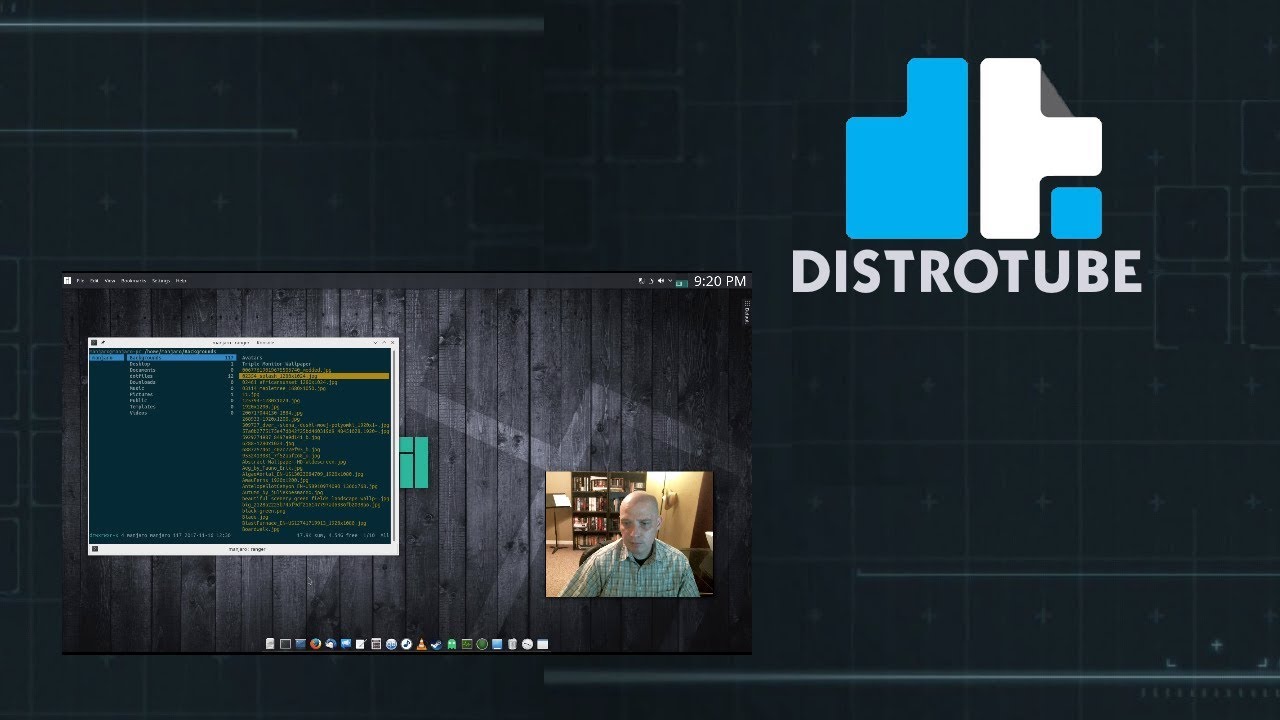Open the Manjaro application menu icon
The height and width of the screenshot is (720, 1280).
point(68,281)
